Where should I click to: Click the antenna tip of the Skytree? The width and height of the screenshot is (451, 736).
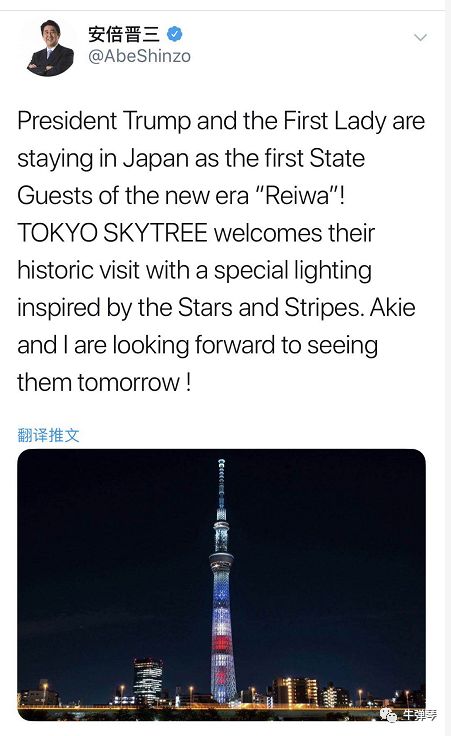coord(221,464)
